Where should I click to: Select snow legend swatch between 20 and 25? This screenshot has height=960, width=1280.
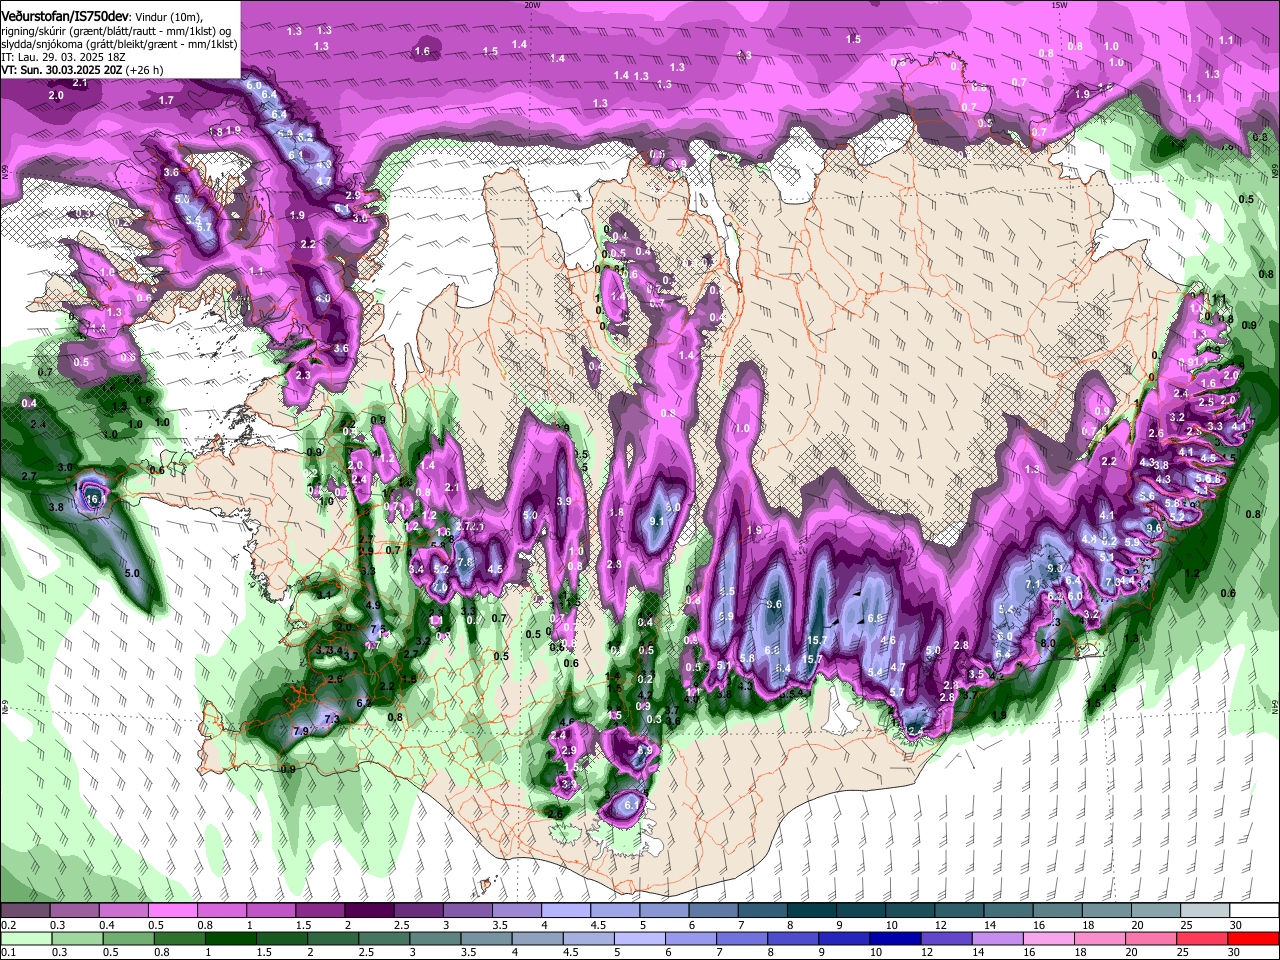pyautogui.click(x=1156, y=910)
